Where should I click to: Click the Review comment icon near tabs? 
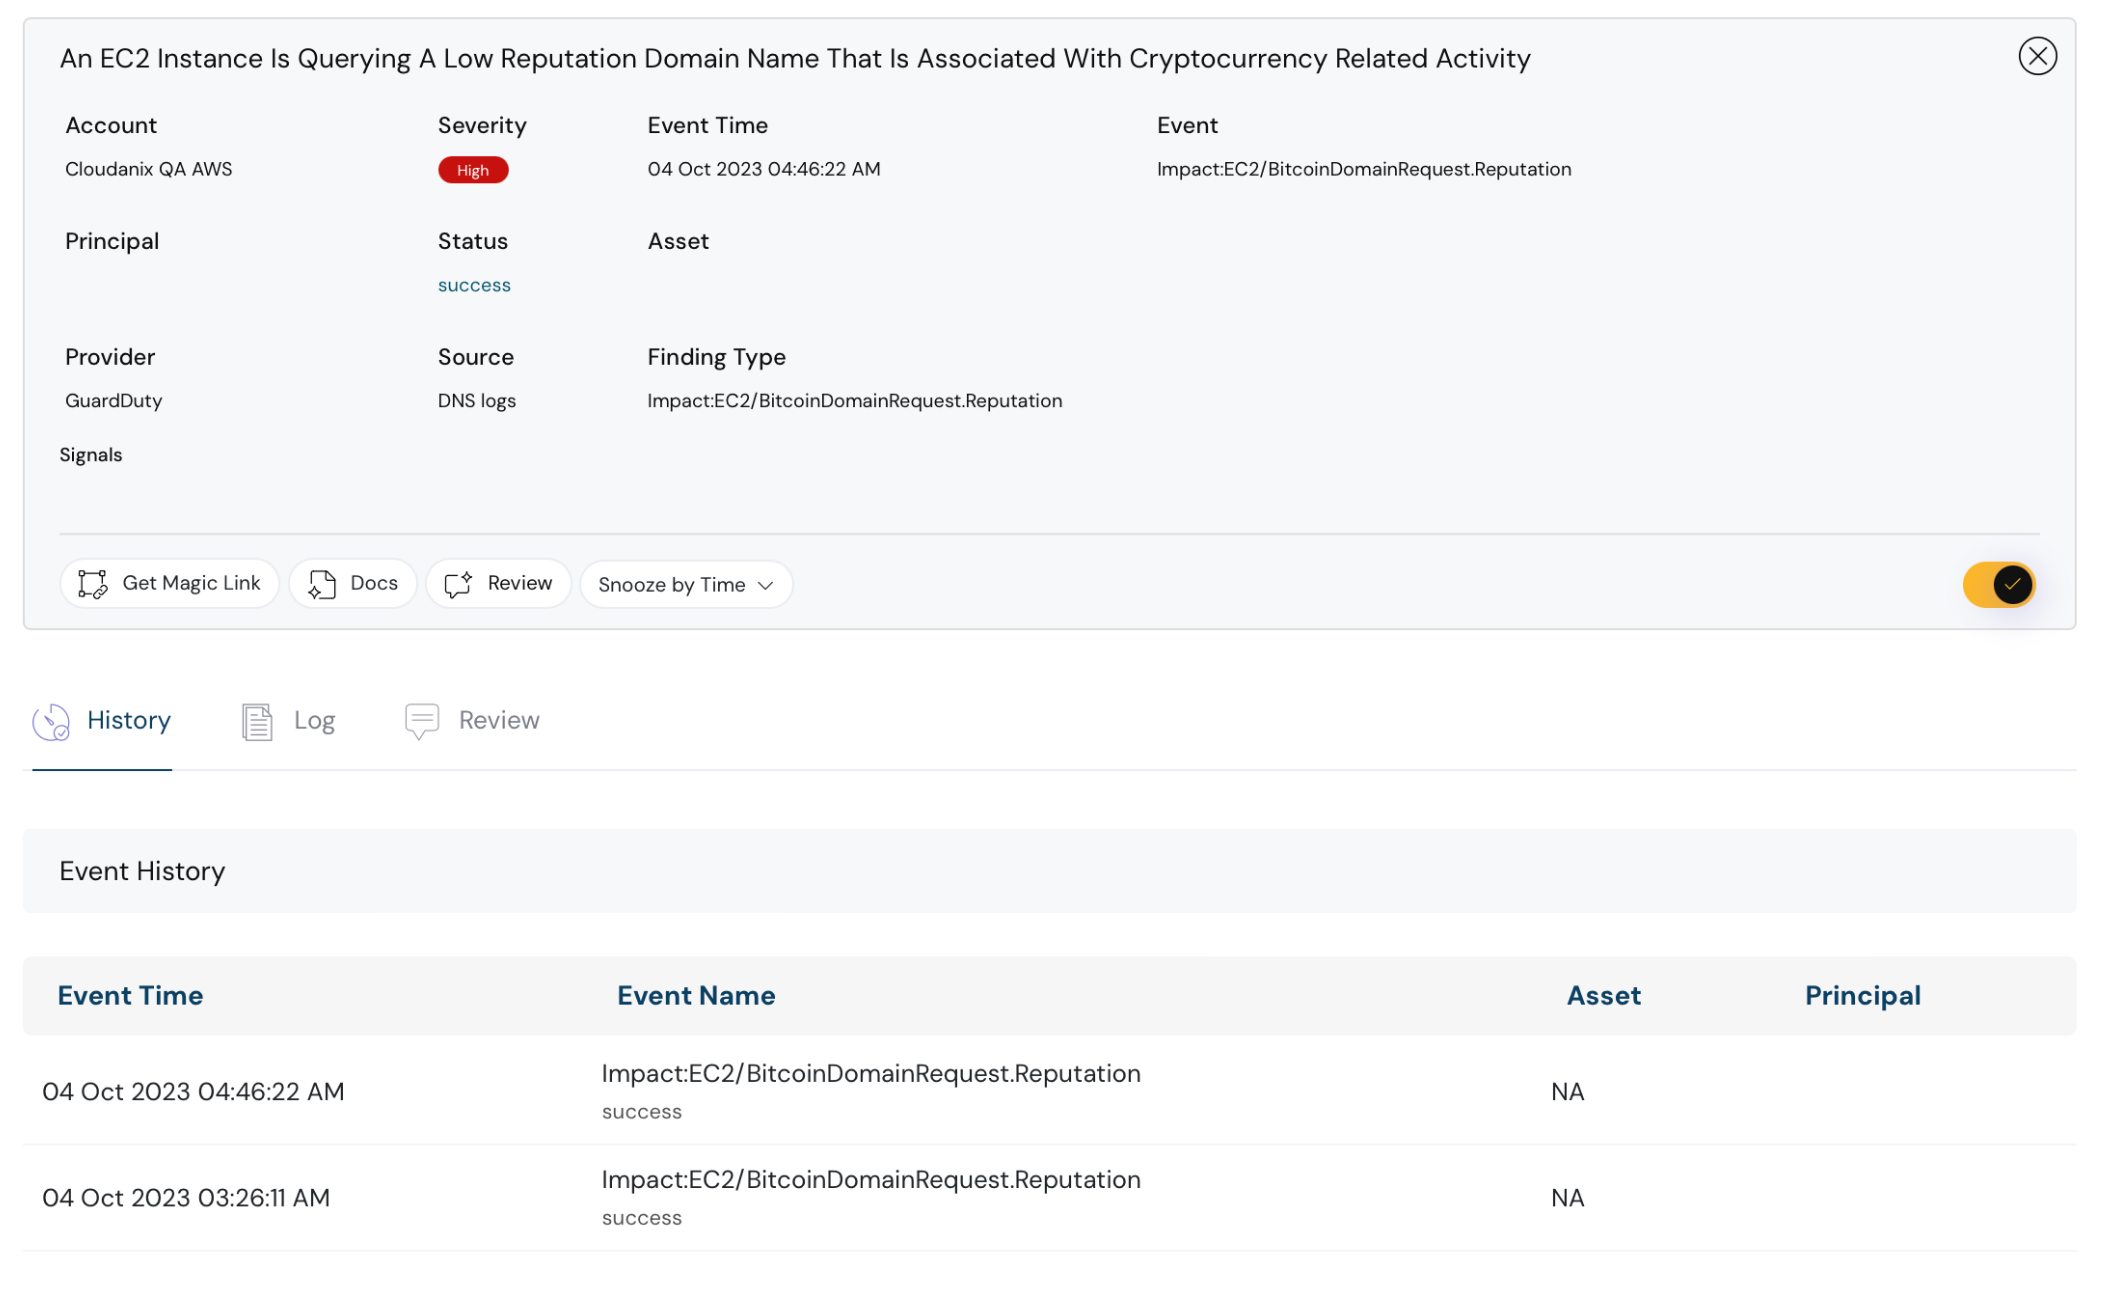coord(421,720)
